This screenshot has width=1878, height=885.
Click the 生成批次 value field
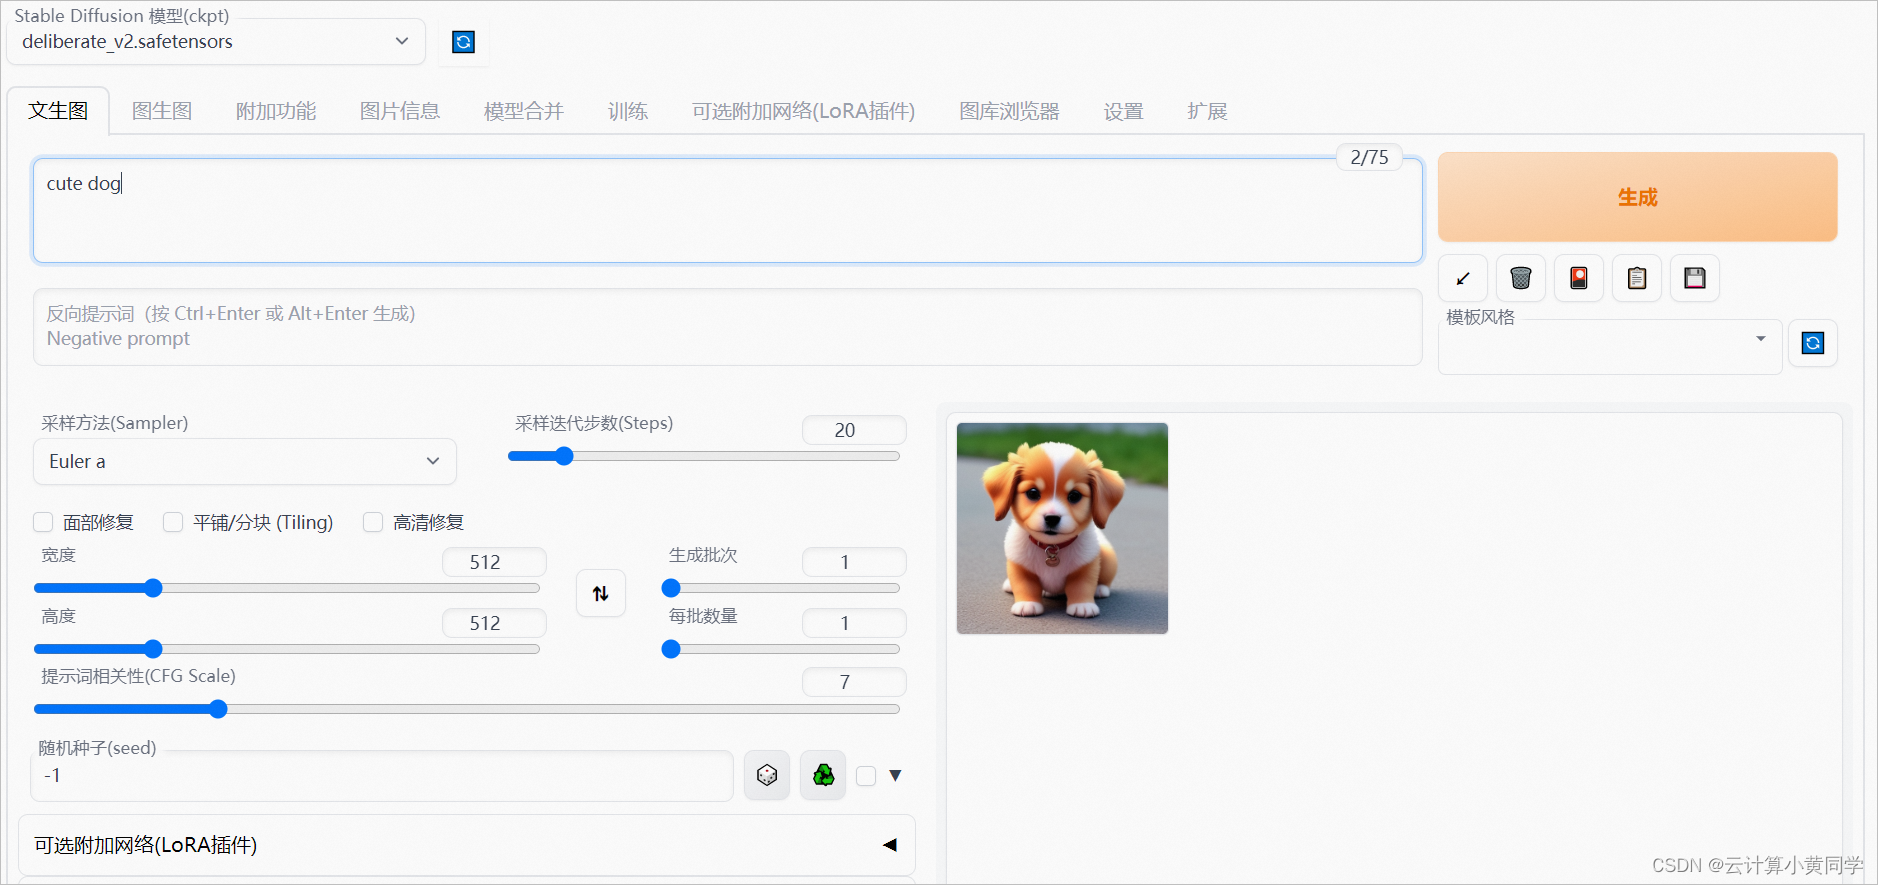point(854,562)
